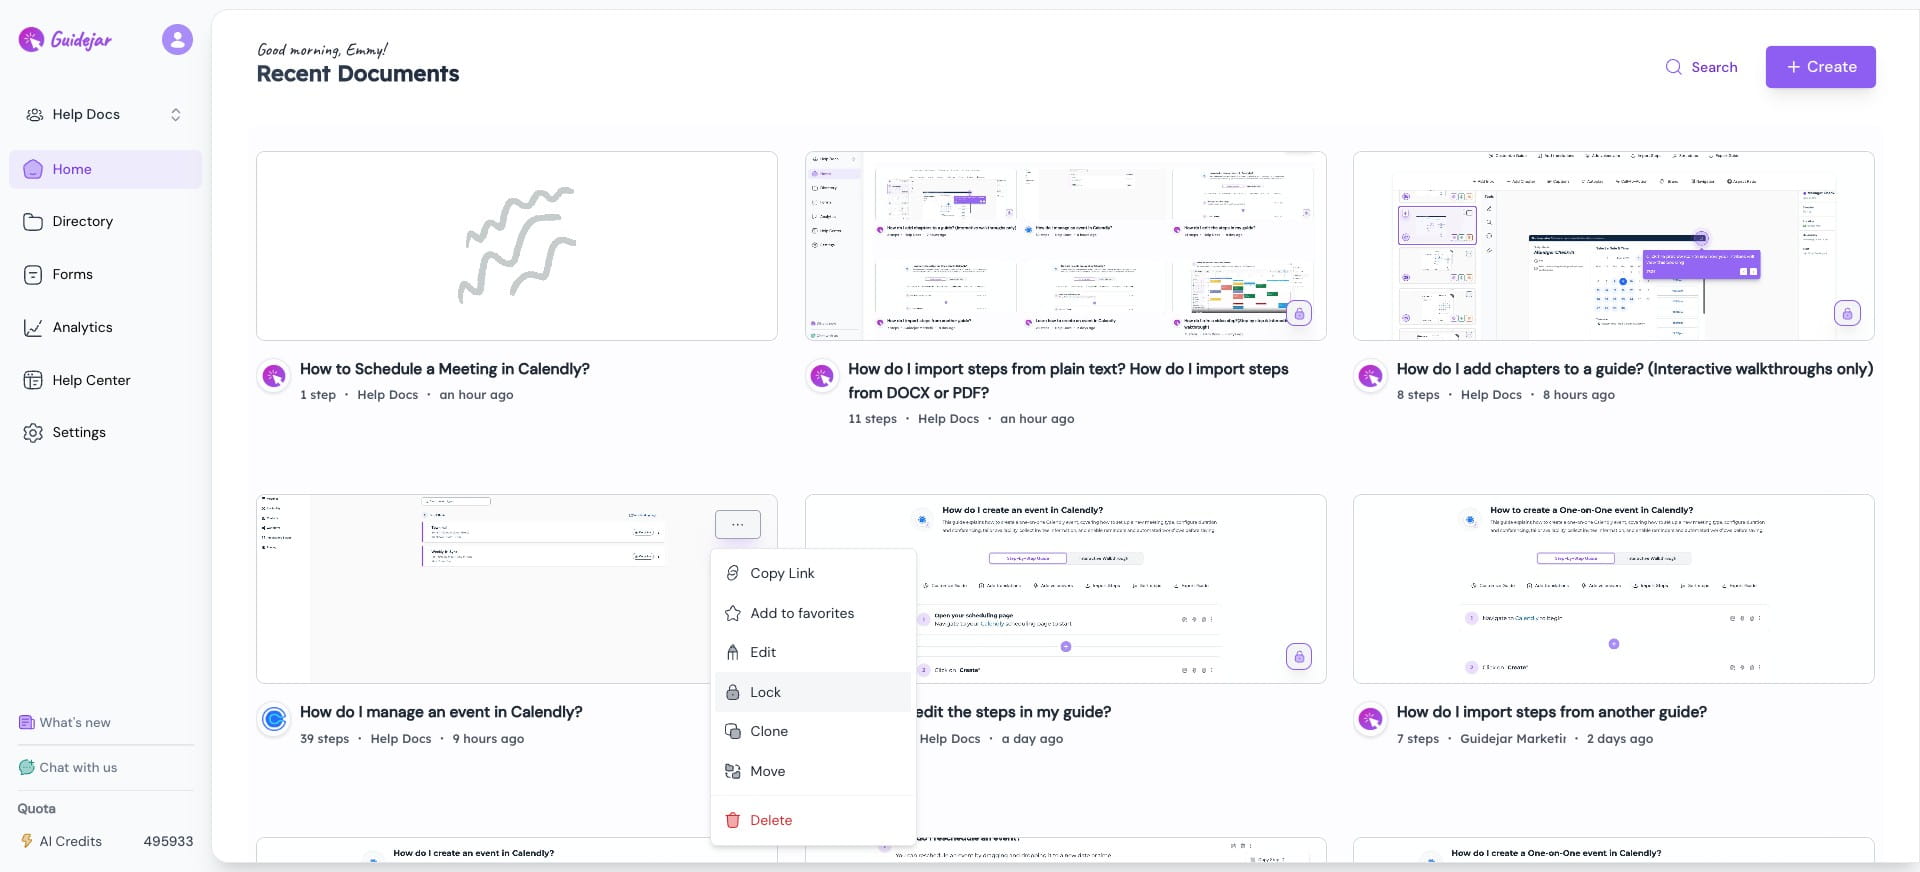Click the red Delete trash icon
Image resolution: width=1920 pixels, height=872 pixels.
click(733, 820)
